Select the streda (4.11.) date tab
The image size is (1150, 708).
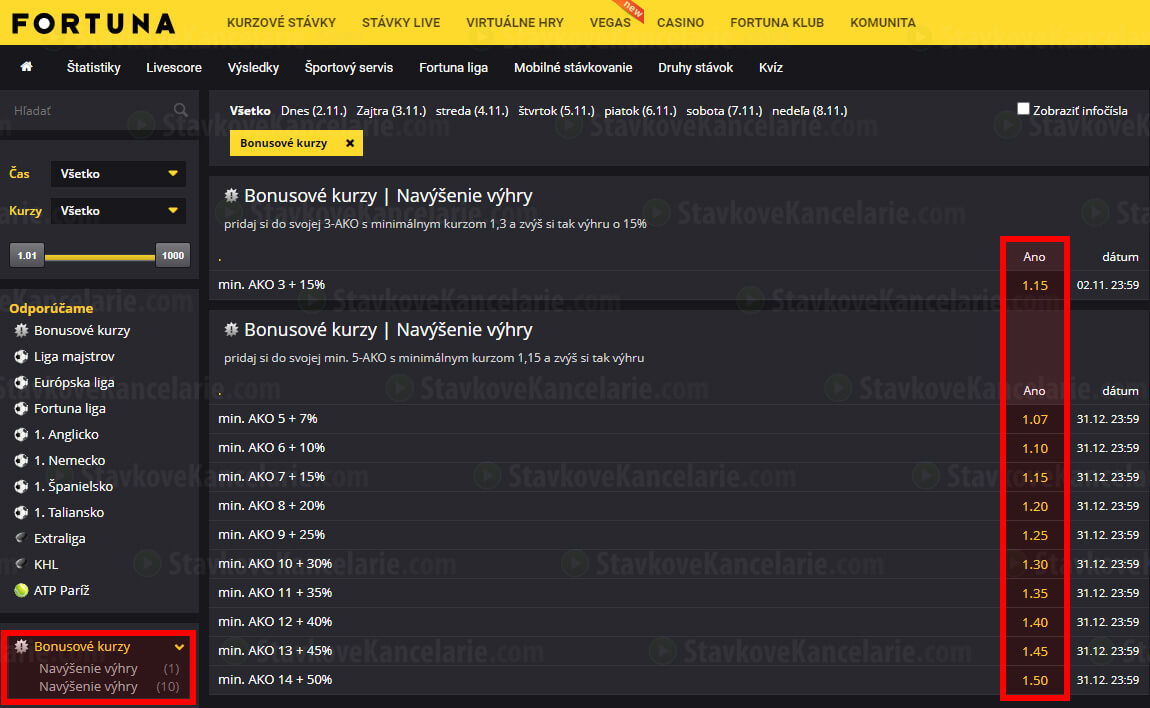click(x=472, y=111)
